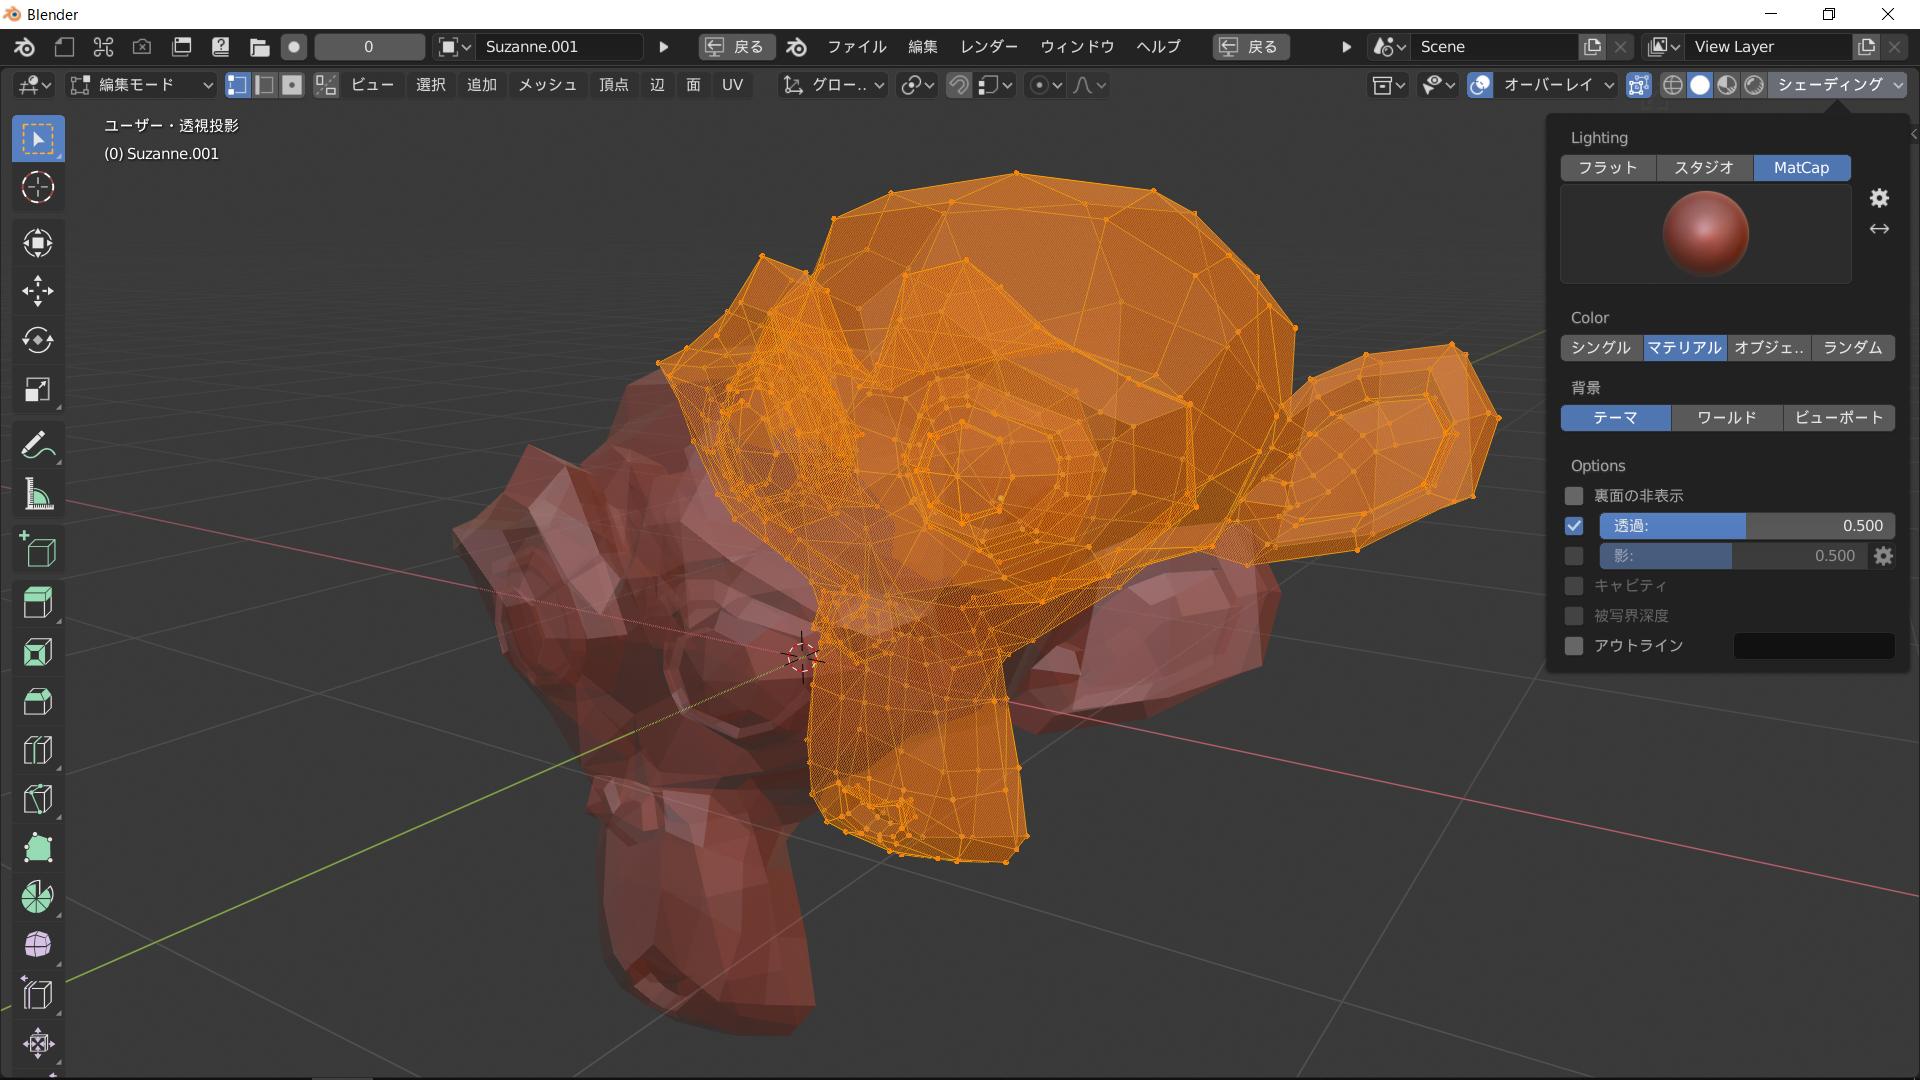The height and width of the screenshot is (1080, 1920).
Task: Open the グロー transform orientation dropdown
Action: click(834, 85)
